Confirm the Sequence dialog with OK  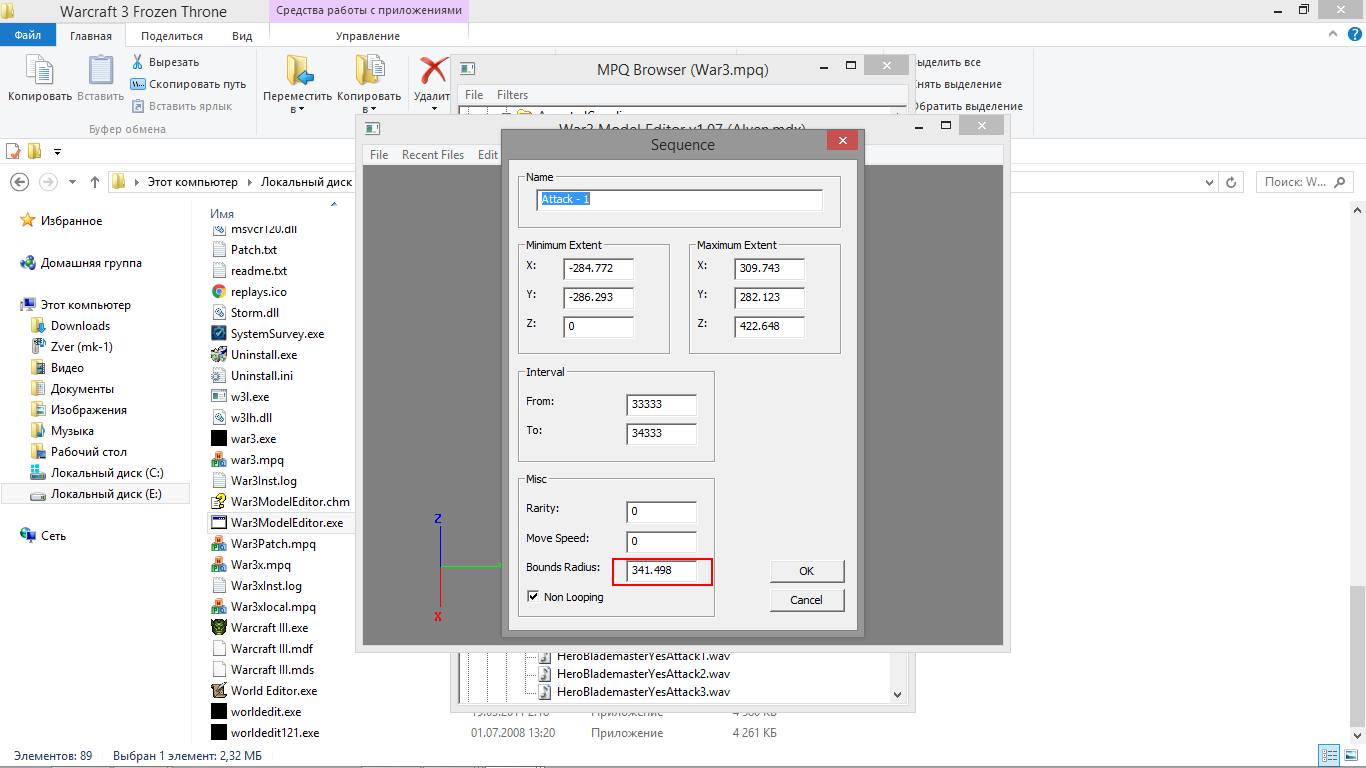pyautogui.click(x=807, y=571)
